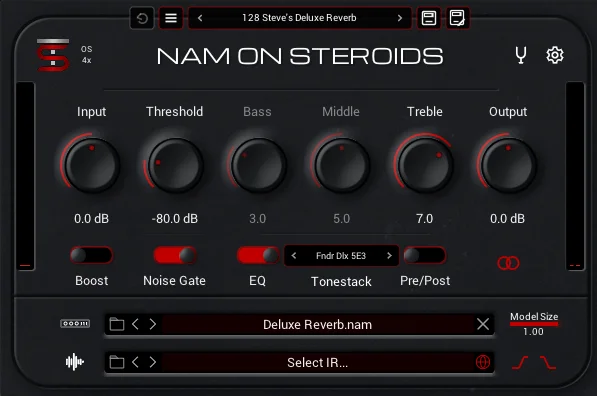This screenshot has width=597, height=396.
Task: Load previous IR file
Action: tap(135, 362)
